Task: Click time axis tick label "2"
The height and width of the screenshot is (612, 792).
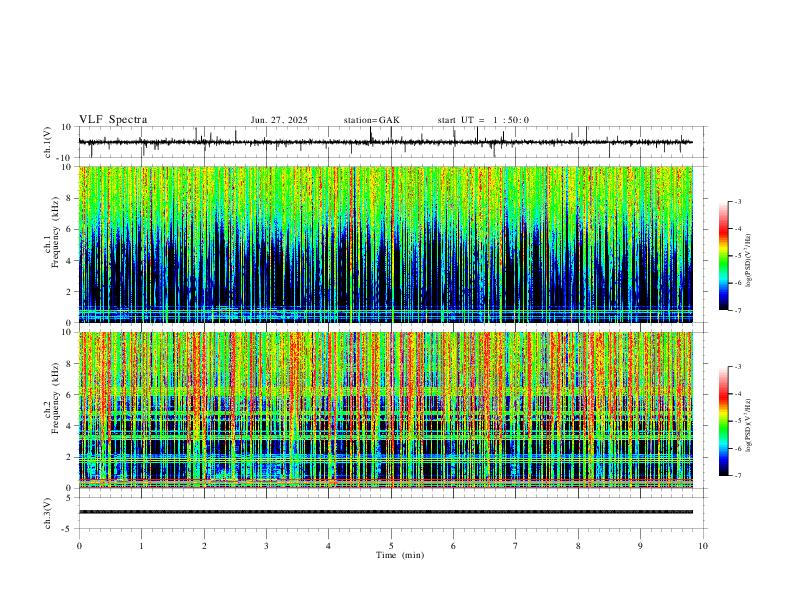Action: click(204, 546)
